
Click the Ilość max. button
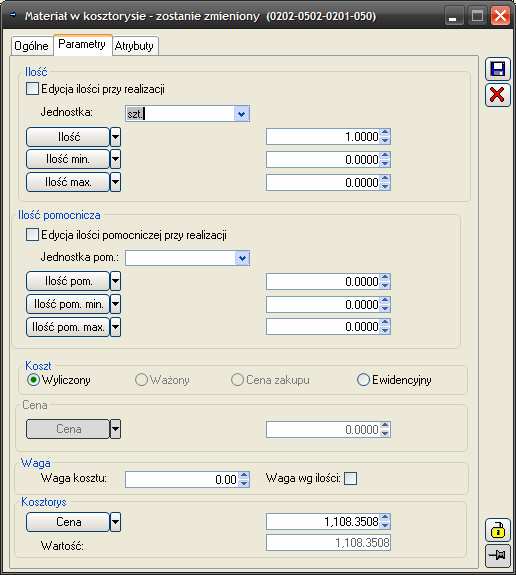[68, 182]
